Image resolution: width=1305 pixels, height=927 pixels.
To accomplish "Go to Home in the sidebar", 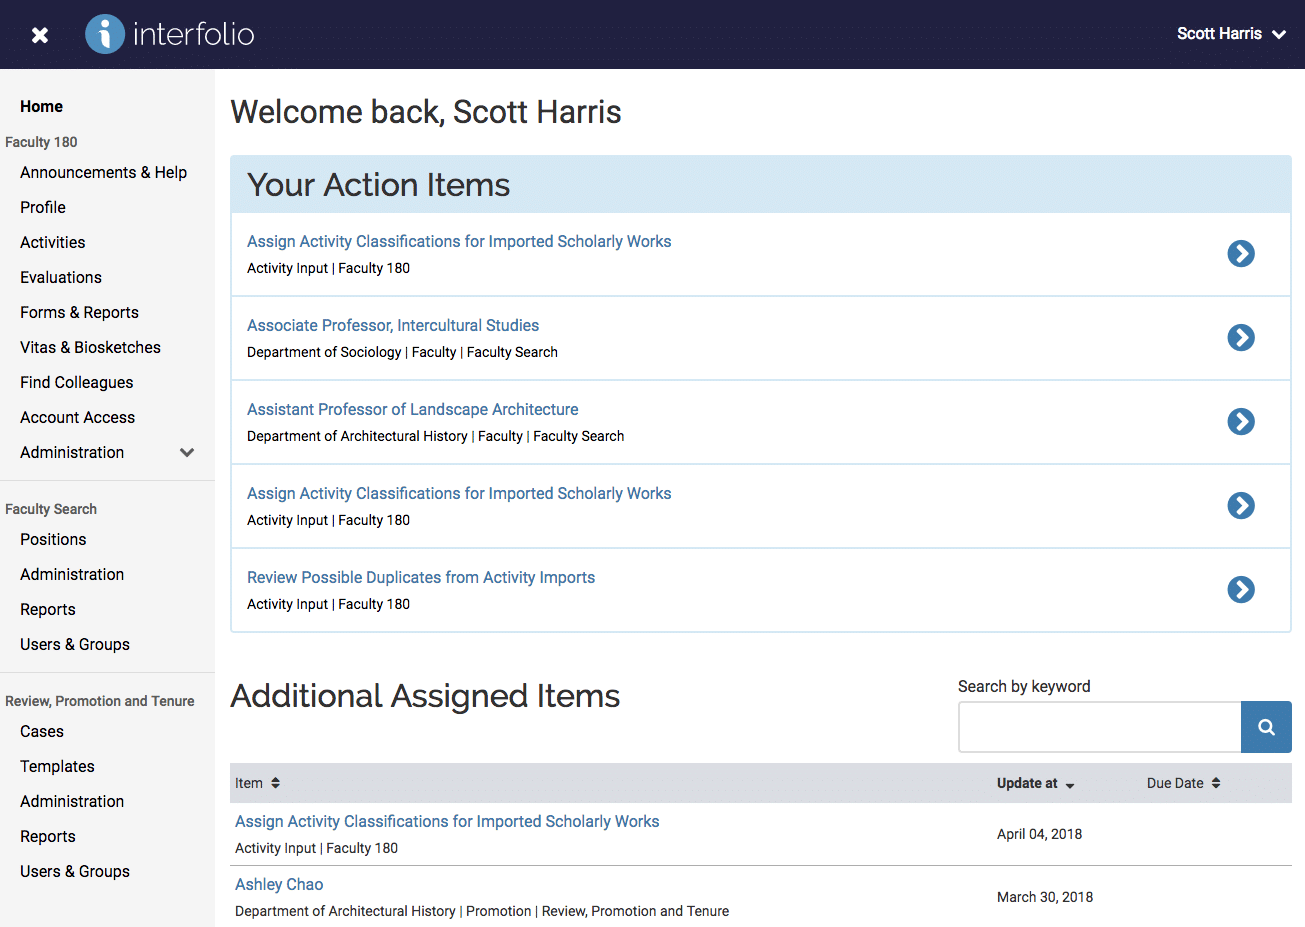I will pos(41,106).
